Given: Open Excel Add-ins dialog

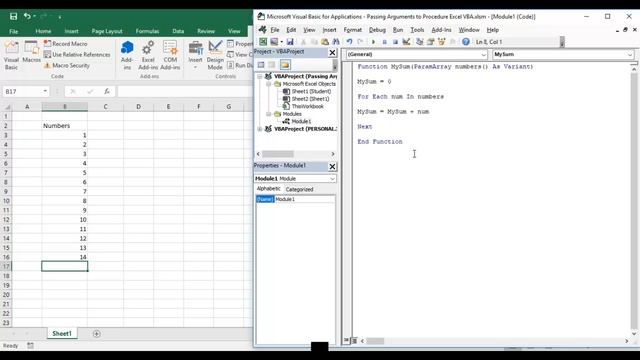Looking at the screenshot, I should (x=148, y=55).
